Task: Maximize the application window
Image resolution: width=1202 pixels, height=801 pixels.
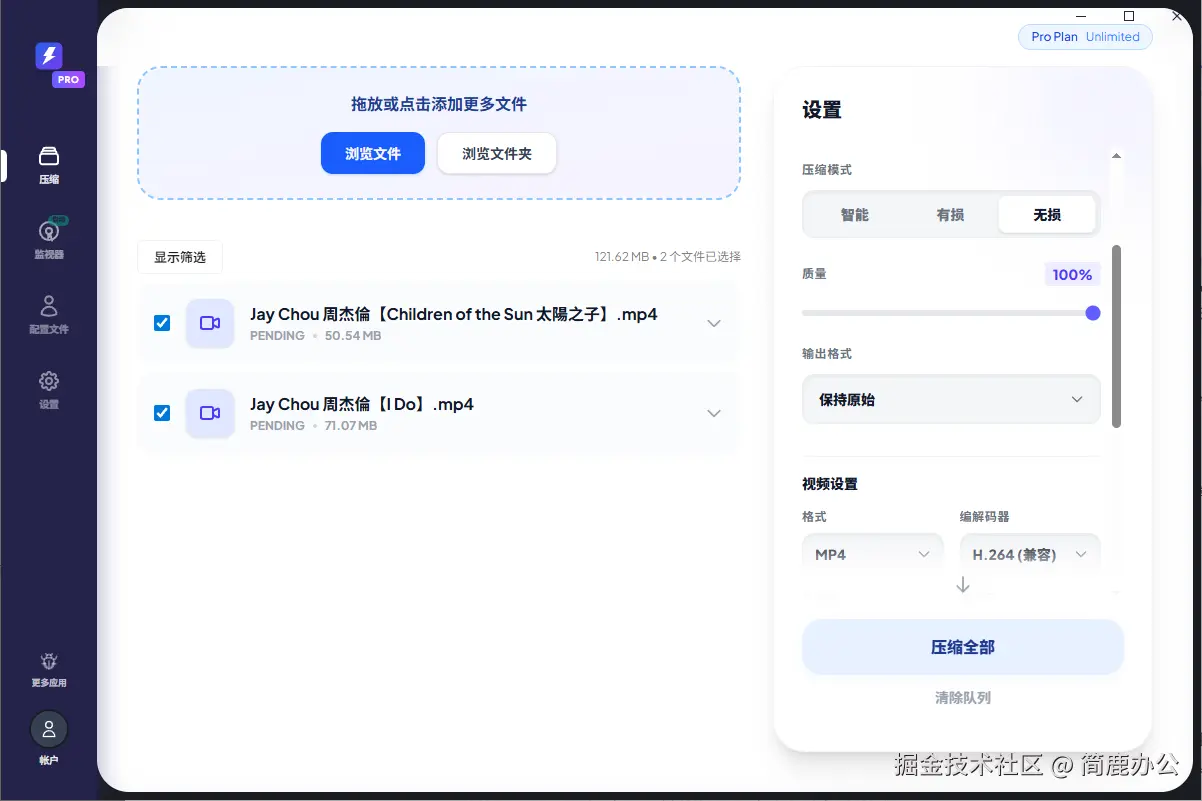Action: point(1129,15)
